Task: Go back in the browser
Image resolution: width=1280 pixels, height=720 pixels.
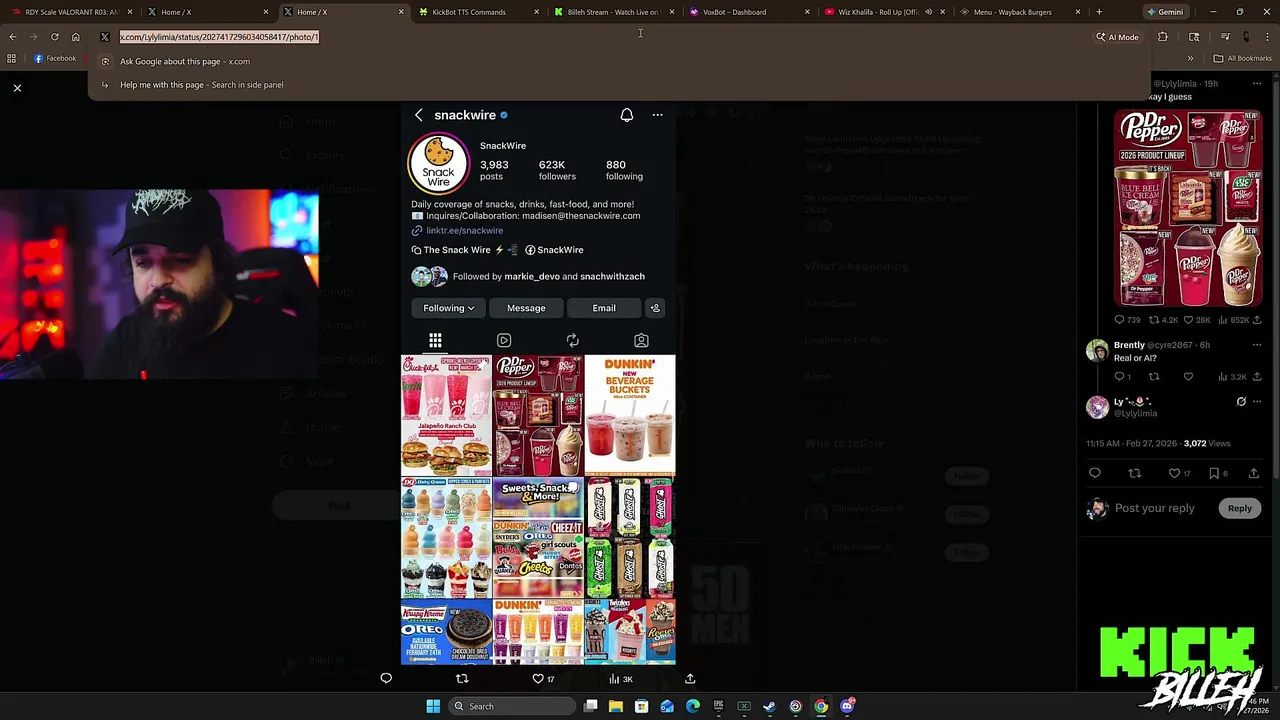Action: 12,37
